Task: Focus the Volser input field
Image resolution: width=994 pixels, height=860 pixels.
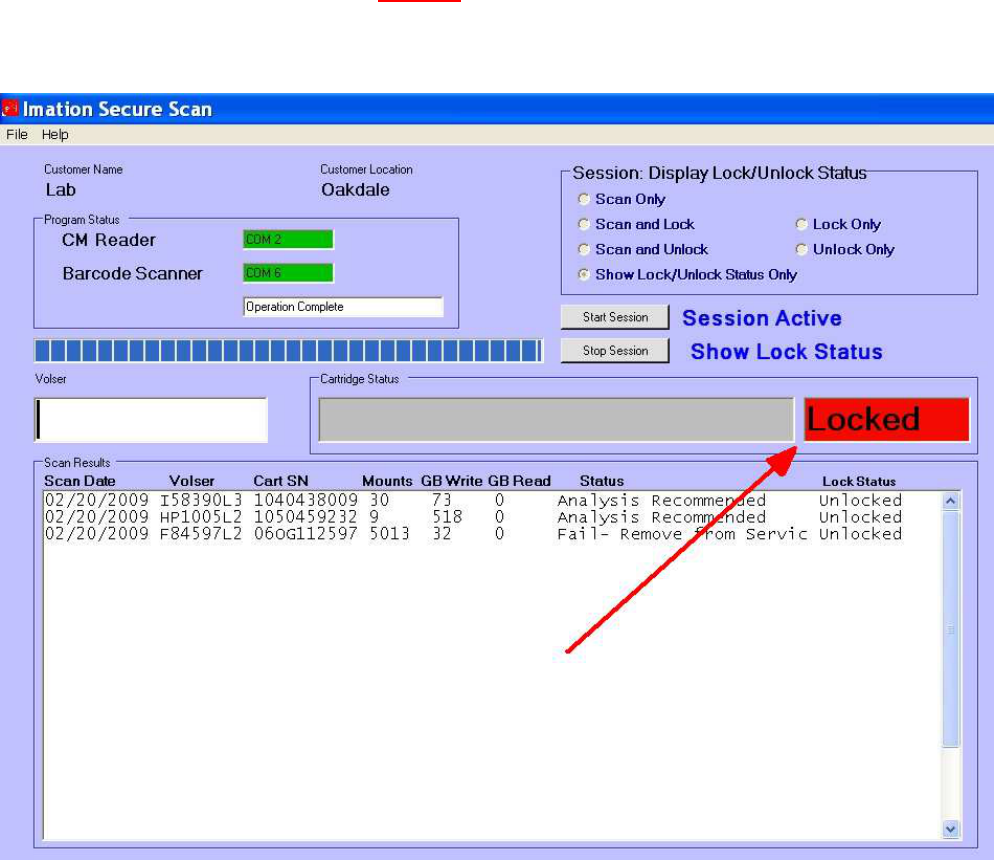Action: click(x=151, y=420)
